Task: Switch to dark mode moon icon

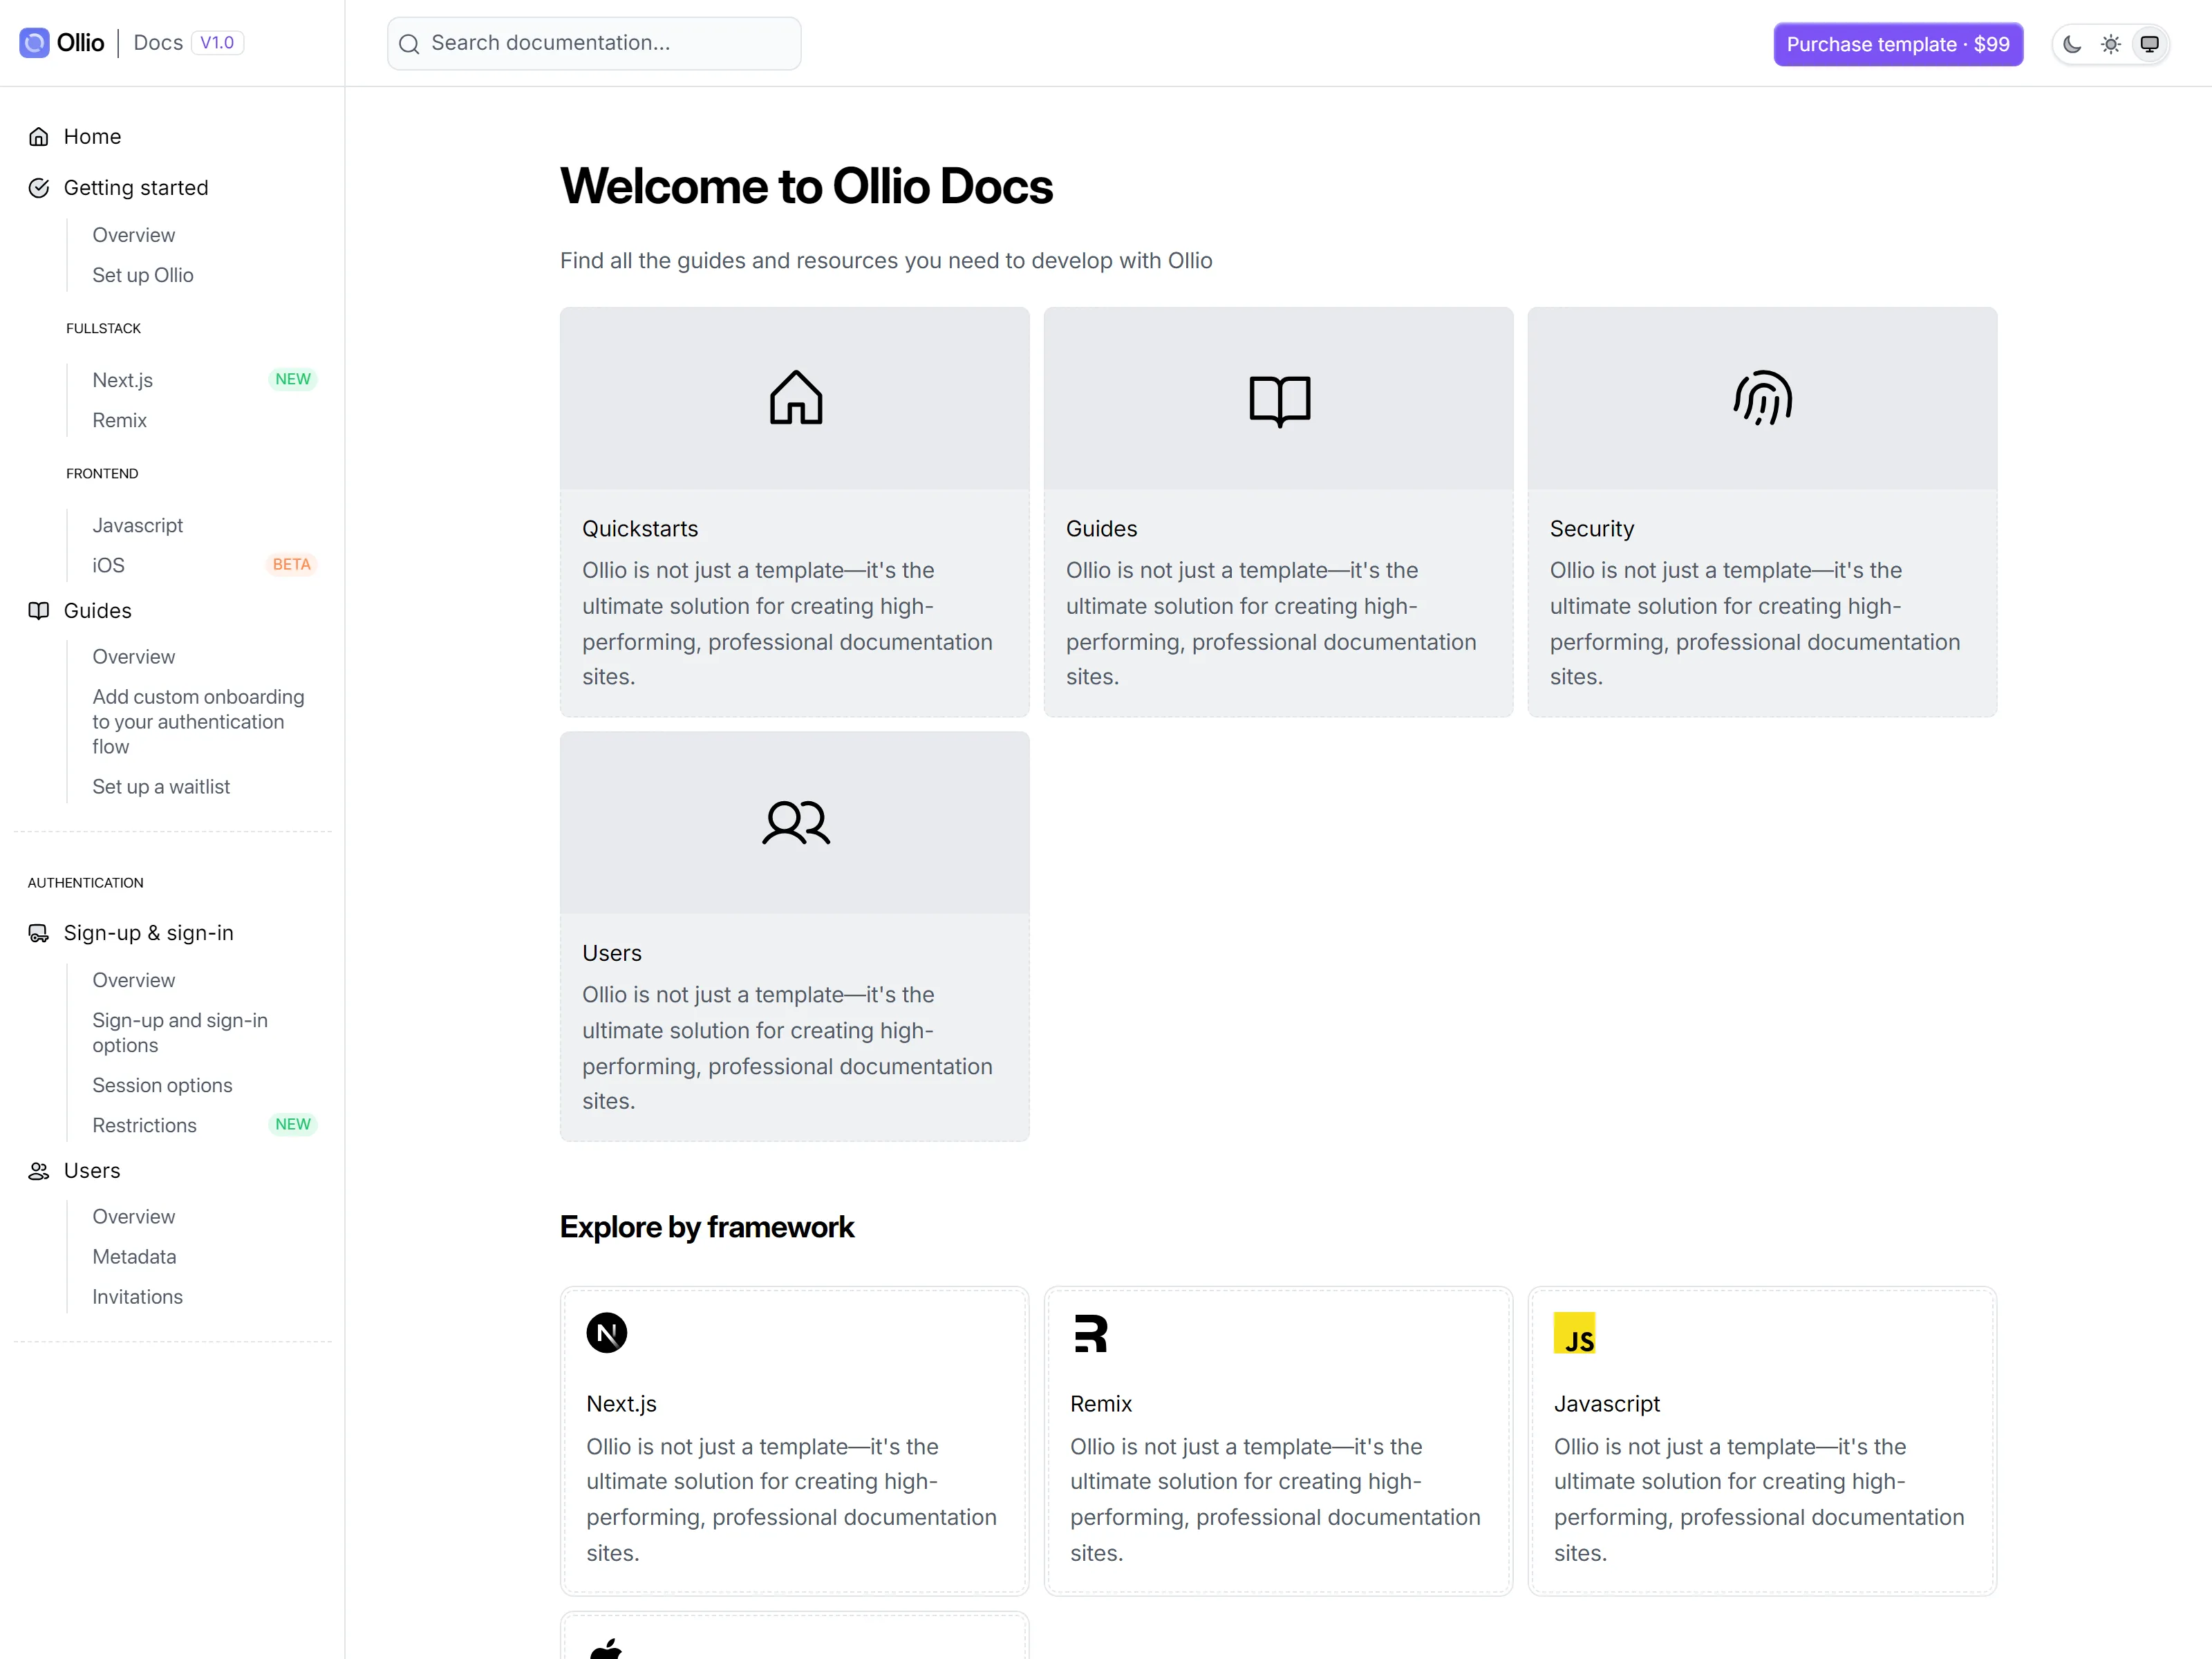Action: [x=2072, y=44]
